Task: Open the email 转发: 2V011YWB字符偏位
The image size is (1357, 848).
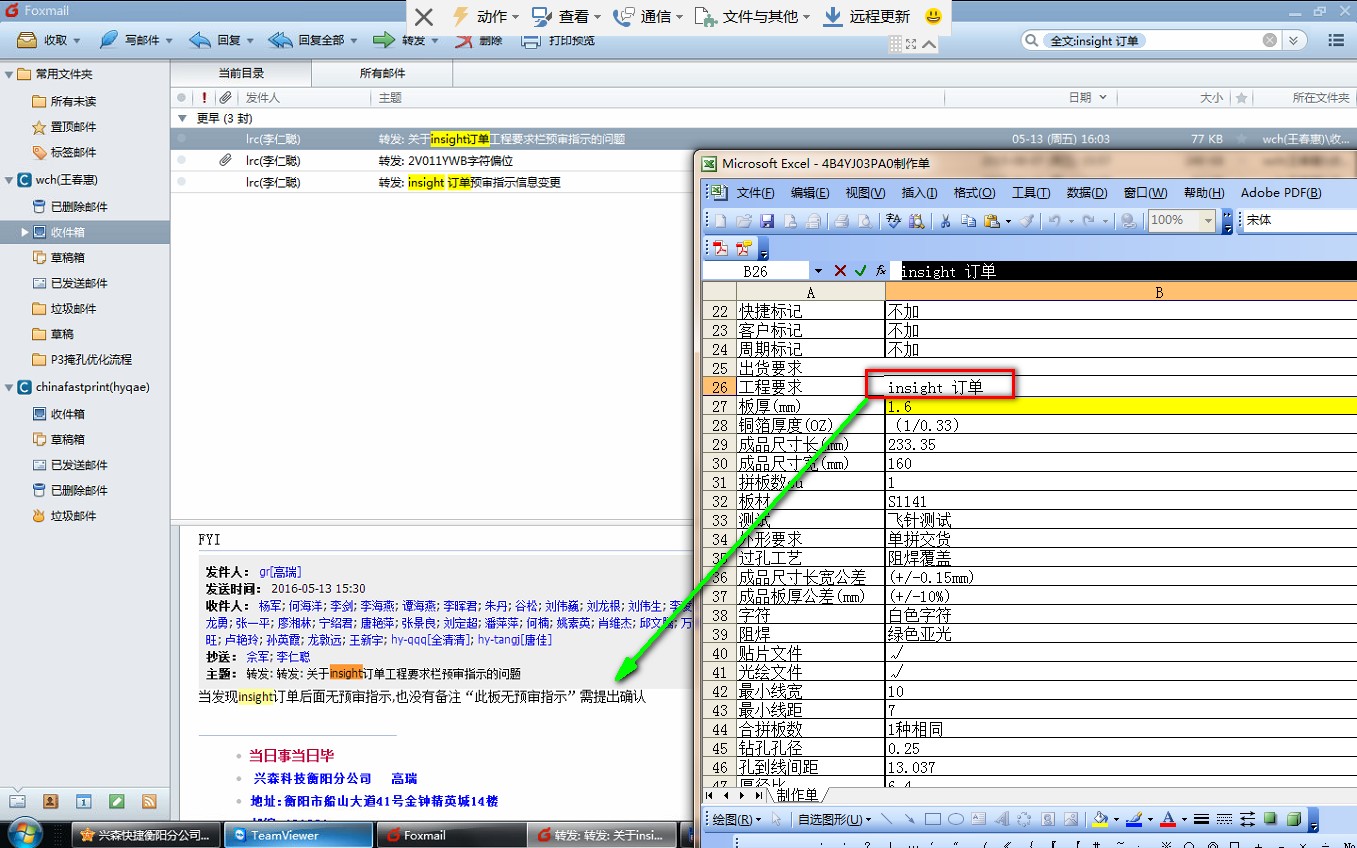Action: [x=445, y=161]
